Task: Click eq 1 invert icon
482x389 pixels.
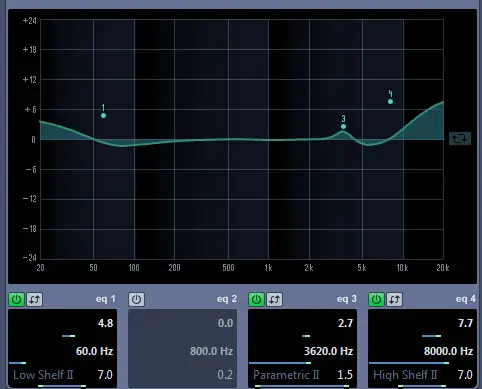Action: tap(34, 299)
